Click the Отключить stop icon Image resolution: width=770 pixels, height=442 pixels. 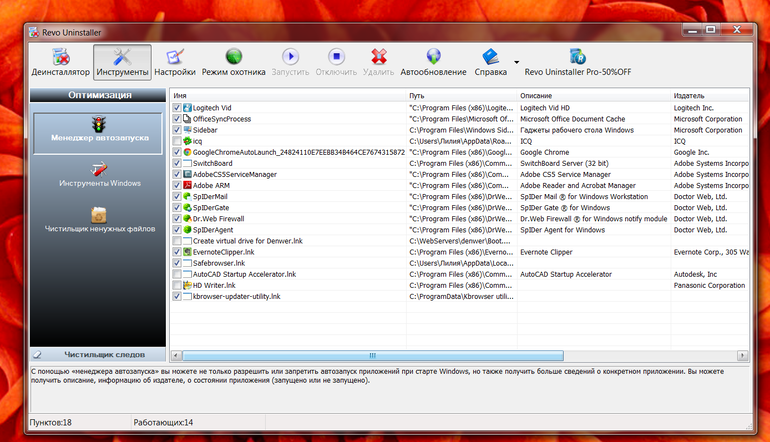point(336,56)
